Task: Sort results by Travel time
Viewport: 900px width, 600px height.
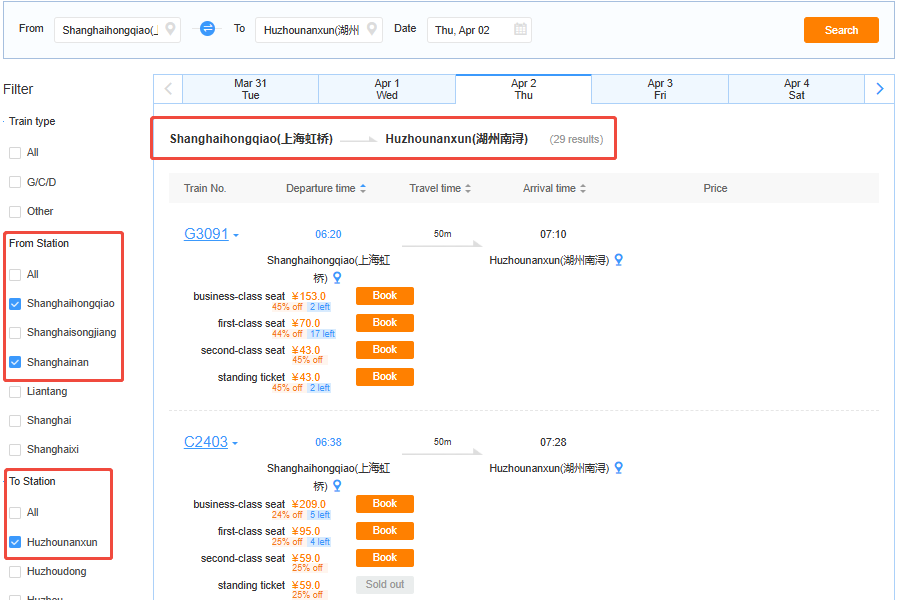Action: (440, 188)
